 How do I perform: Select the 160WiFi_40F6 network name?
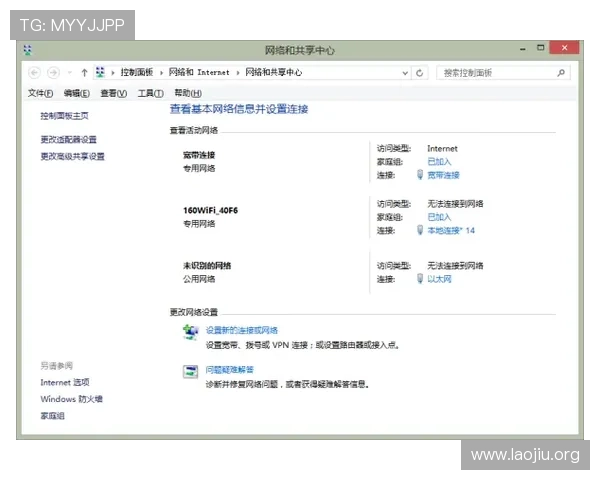point(210,210)
